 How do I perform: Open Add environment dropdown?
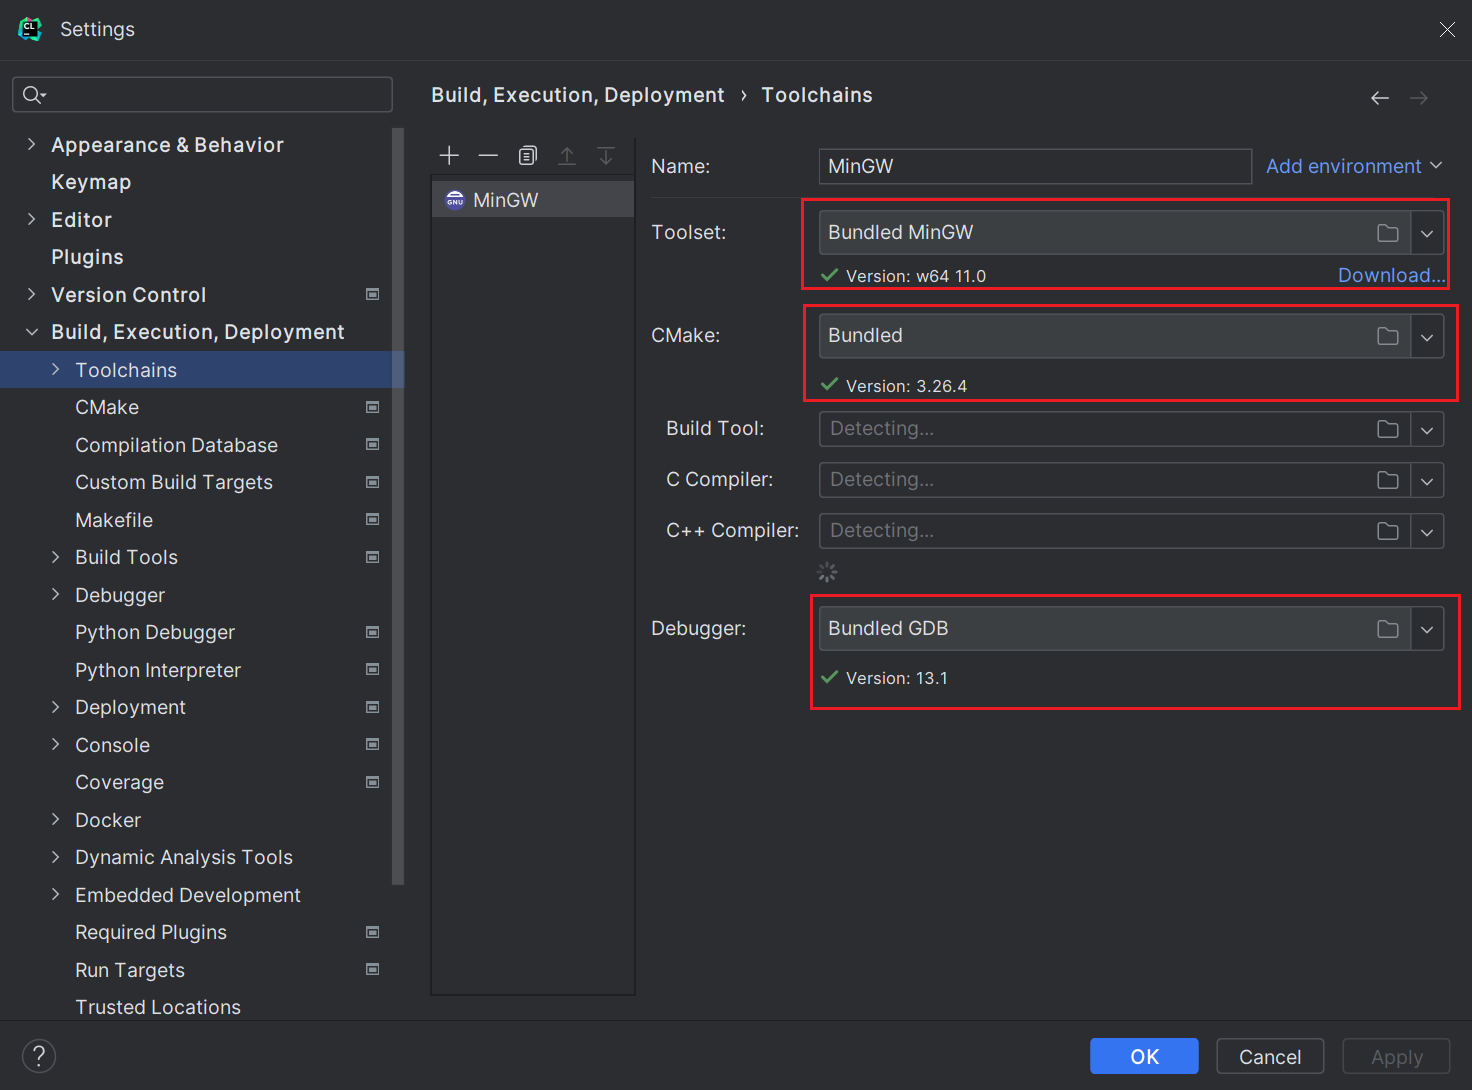pyautogui.click(x=1354, y=166)
